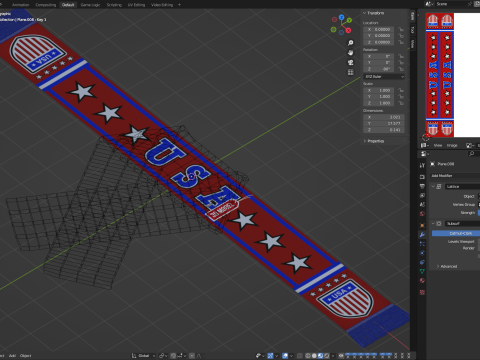
Task: Open the Material properties tab icon
Action: pos(422,280)
